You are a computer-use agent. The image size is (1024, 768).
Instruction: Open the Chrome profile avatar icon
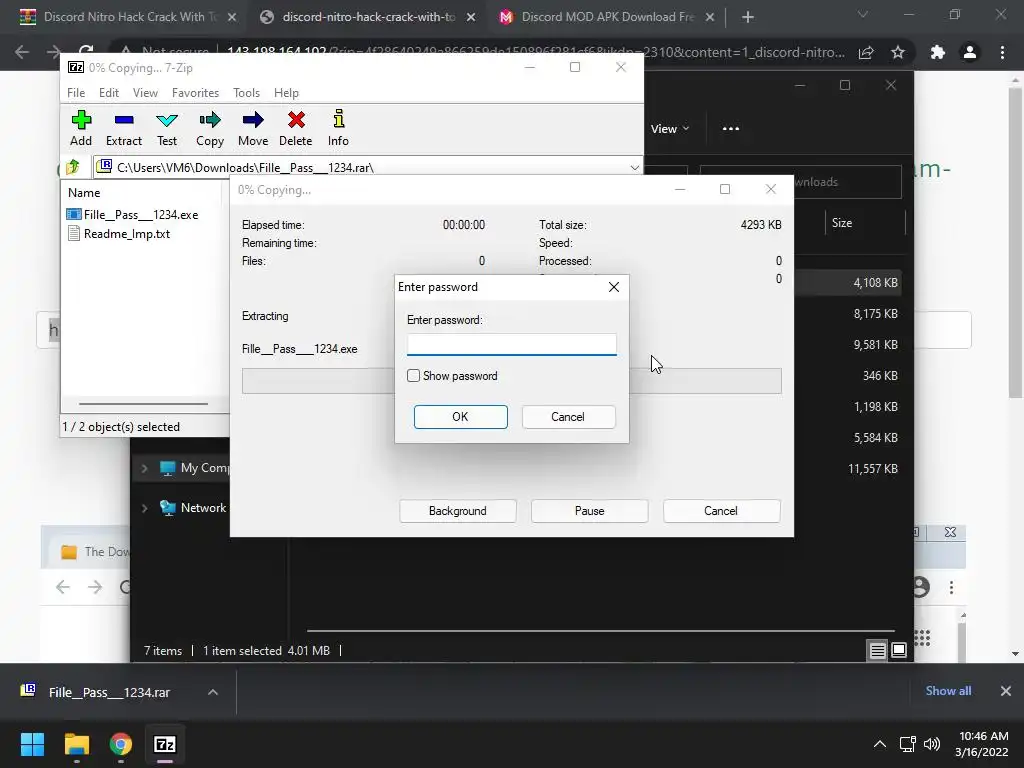coord(970,52)
